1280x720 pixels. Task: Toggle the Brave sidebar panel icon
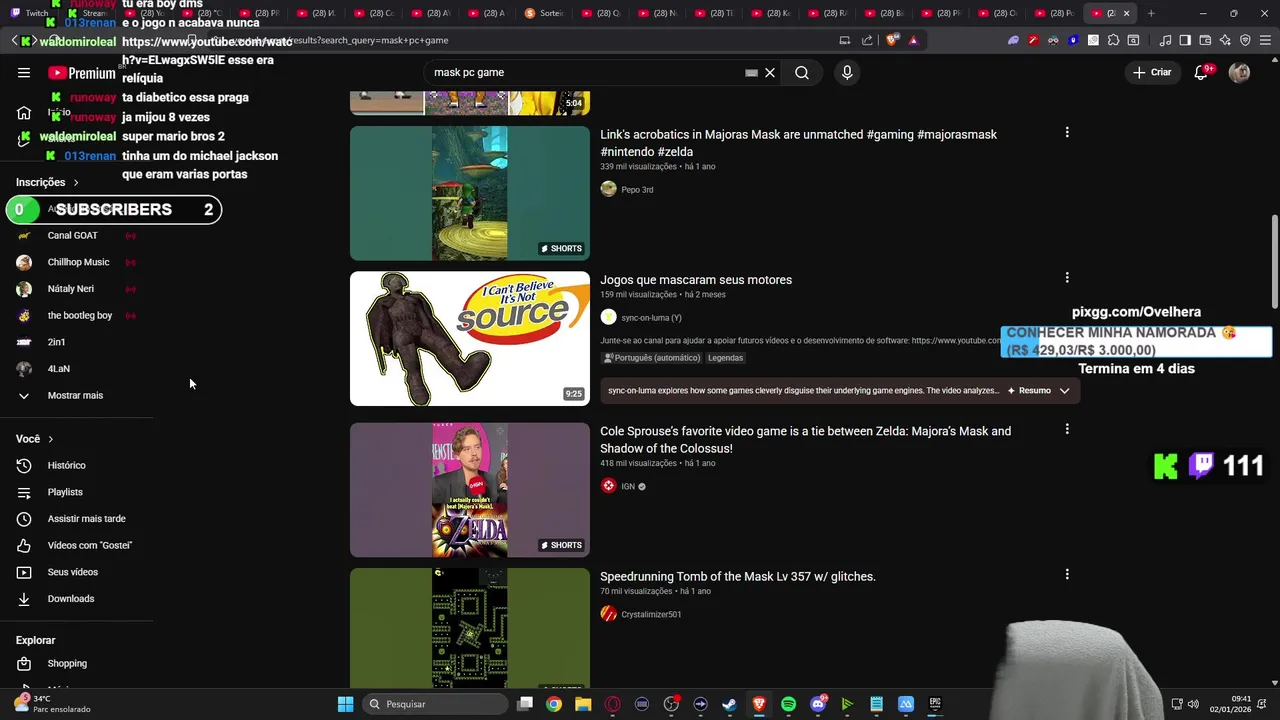pyautogui.click(x=1185, y=40)
